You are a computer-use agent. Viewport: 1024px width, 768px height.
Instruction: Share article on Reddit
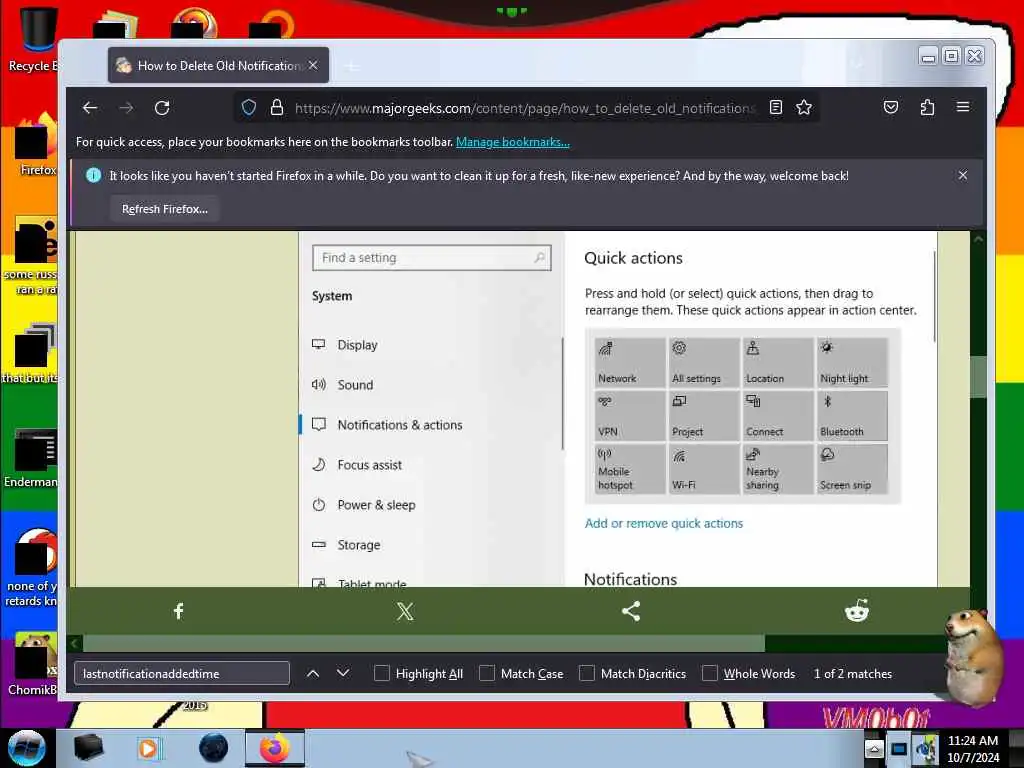857,611
